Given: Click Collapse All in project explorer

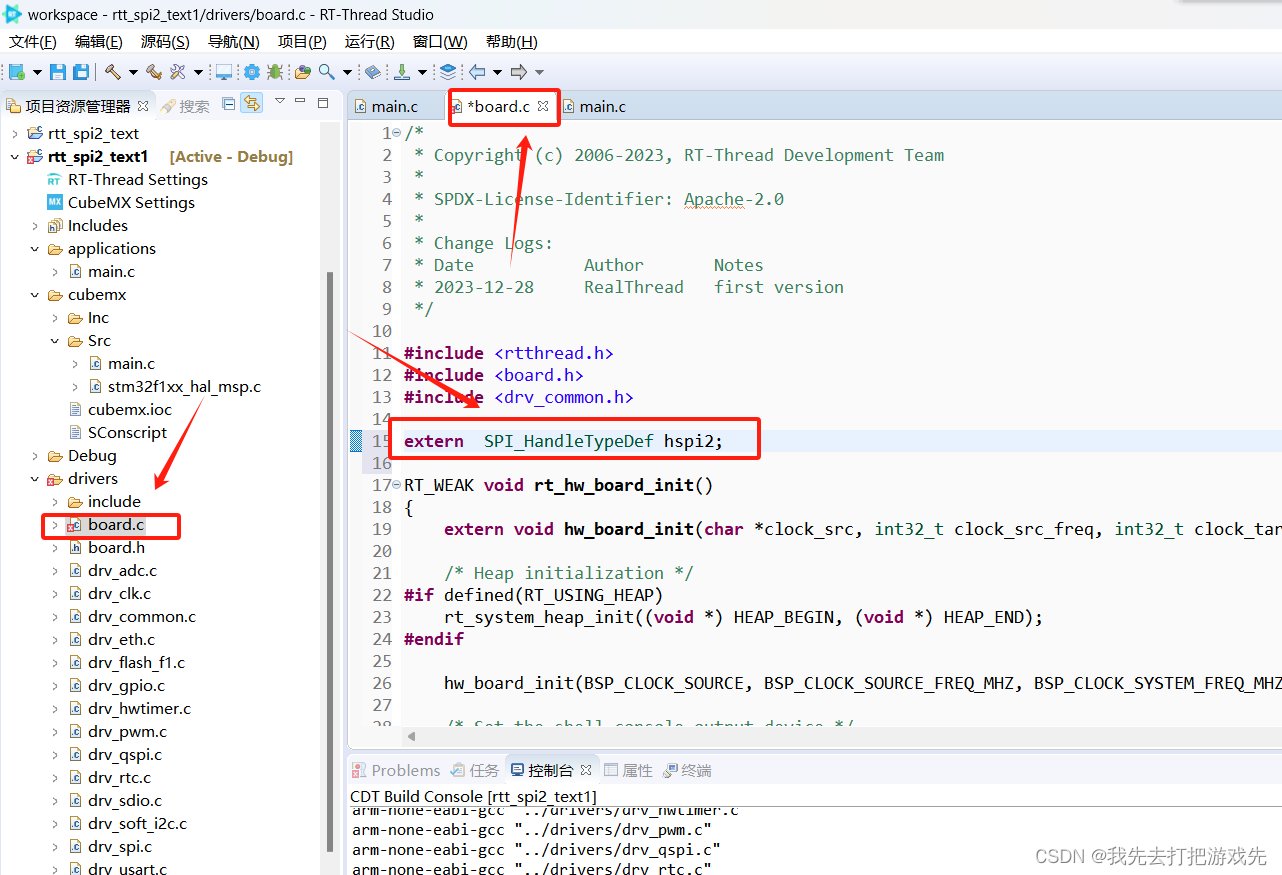Looking at the screenshot, I should pyautogui.click(x=229, y=103).
